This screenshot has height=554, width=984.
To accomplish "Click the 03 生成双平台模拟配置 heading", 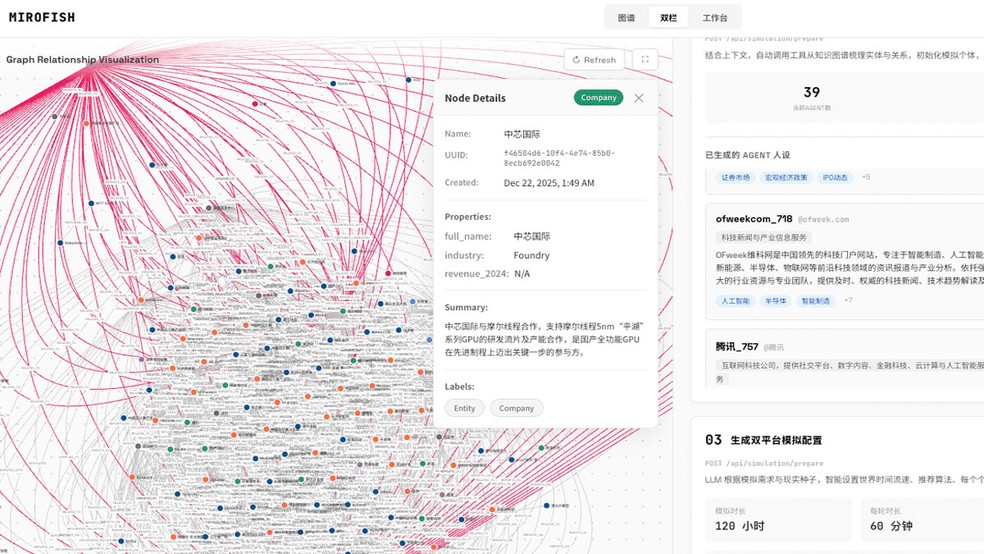I will coord(763,440).
